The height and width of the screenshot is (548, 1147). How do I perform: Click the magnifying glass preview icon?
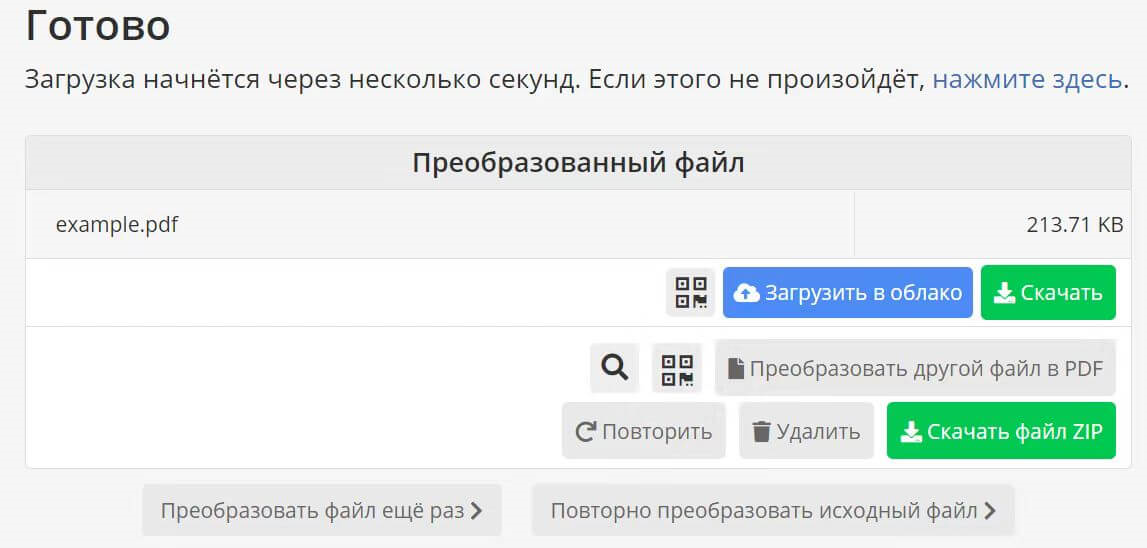pyautogui.click(x=615, y=368)
